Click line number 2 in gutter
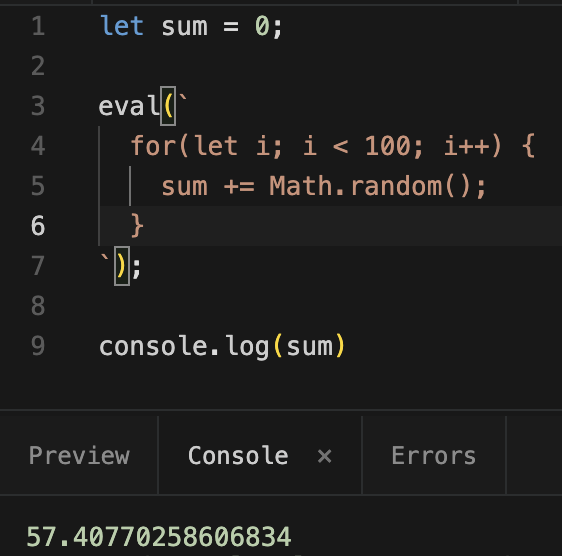This screenshot has height=556, width=562. pos(38,66)
